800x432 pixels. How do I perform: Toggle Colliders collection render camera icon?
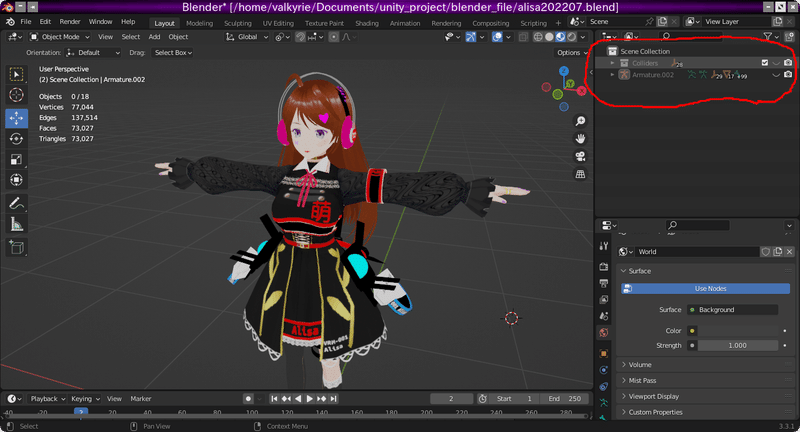click(x=788, y=63)
